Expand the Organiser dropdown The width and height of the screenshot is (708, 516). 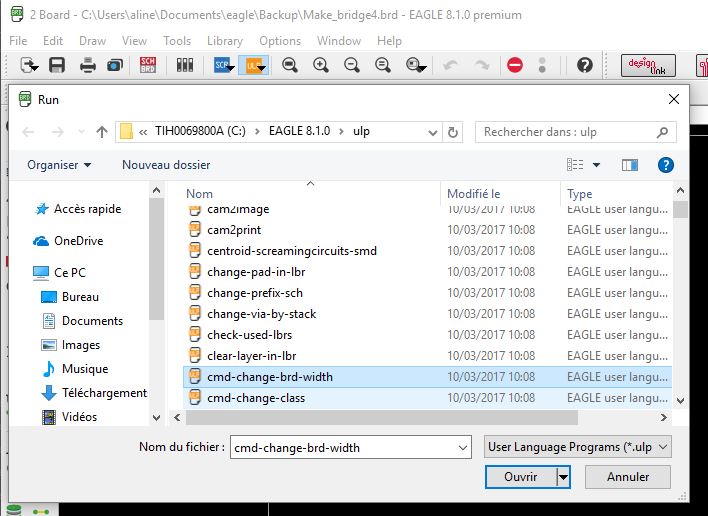click(x=59, y=165)
